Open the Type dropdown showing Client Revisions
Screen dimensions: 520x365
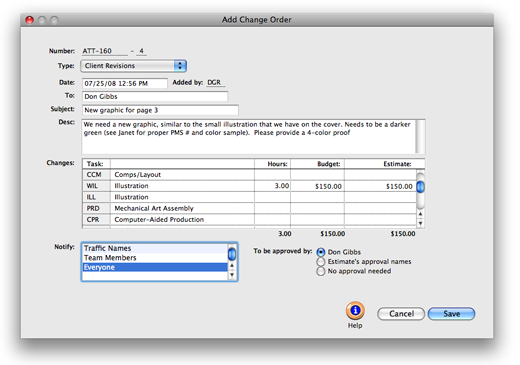[133, 66]
